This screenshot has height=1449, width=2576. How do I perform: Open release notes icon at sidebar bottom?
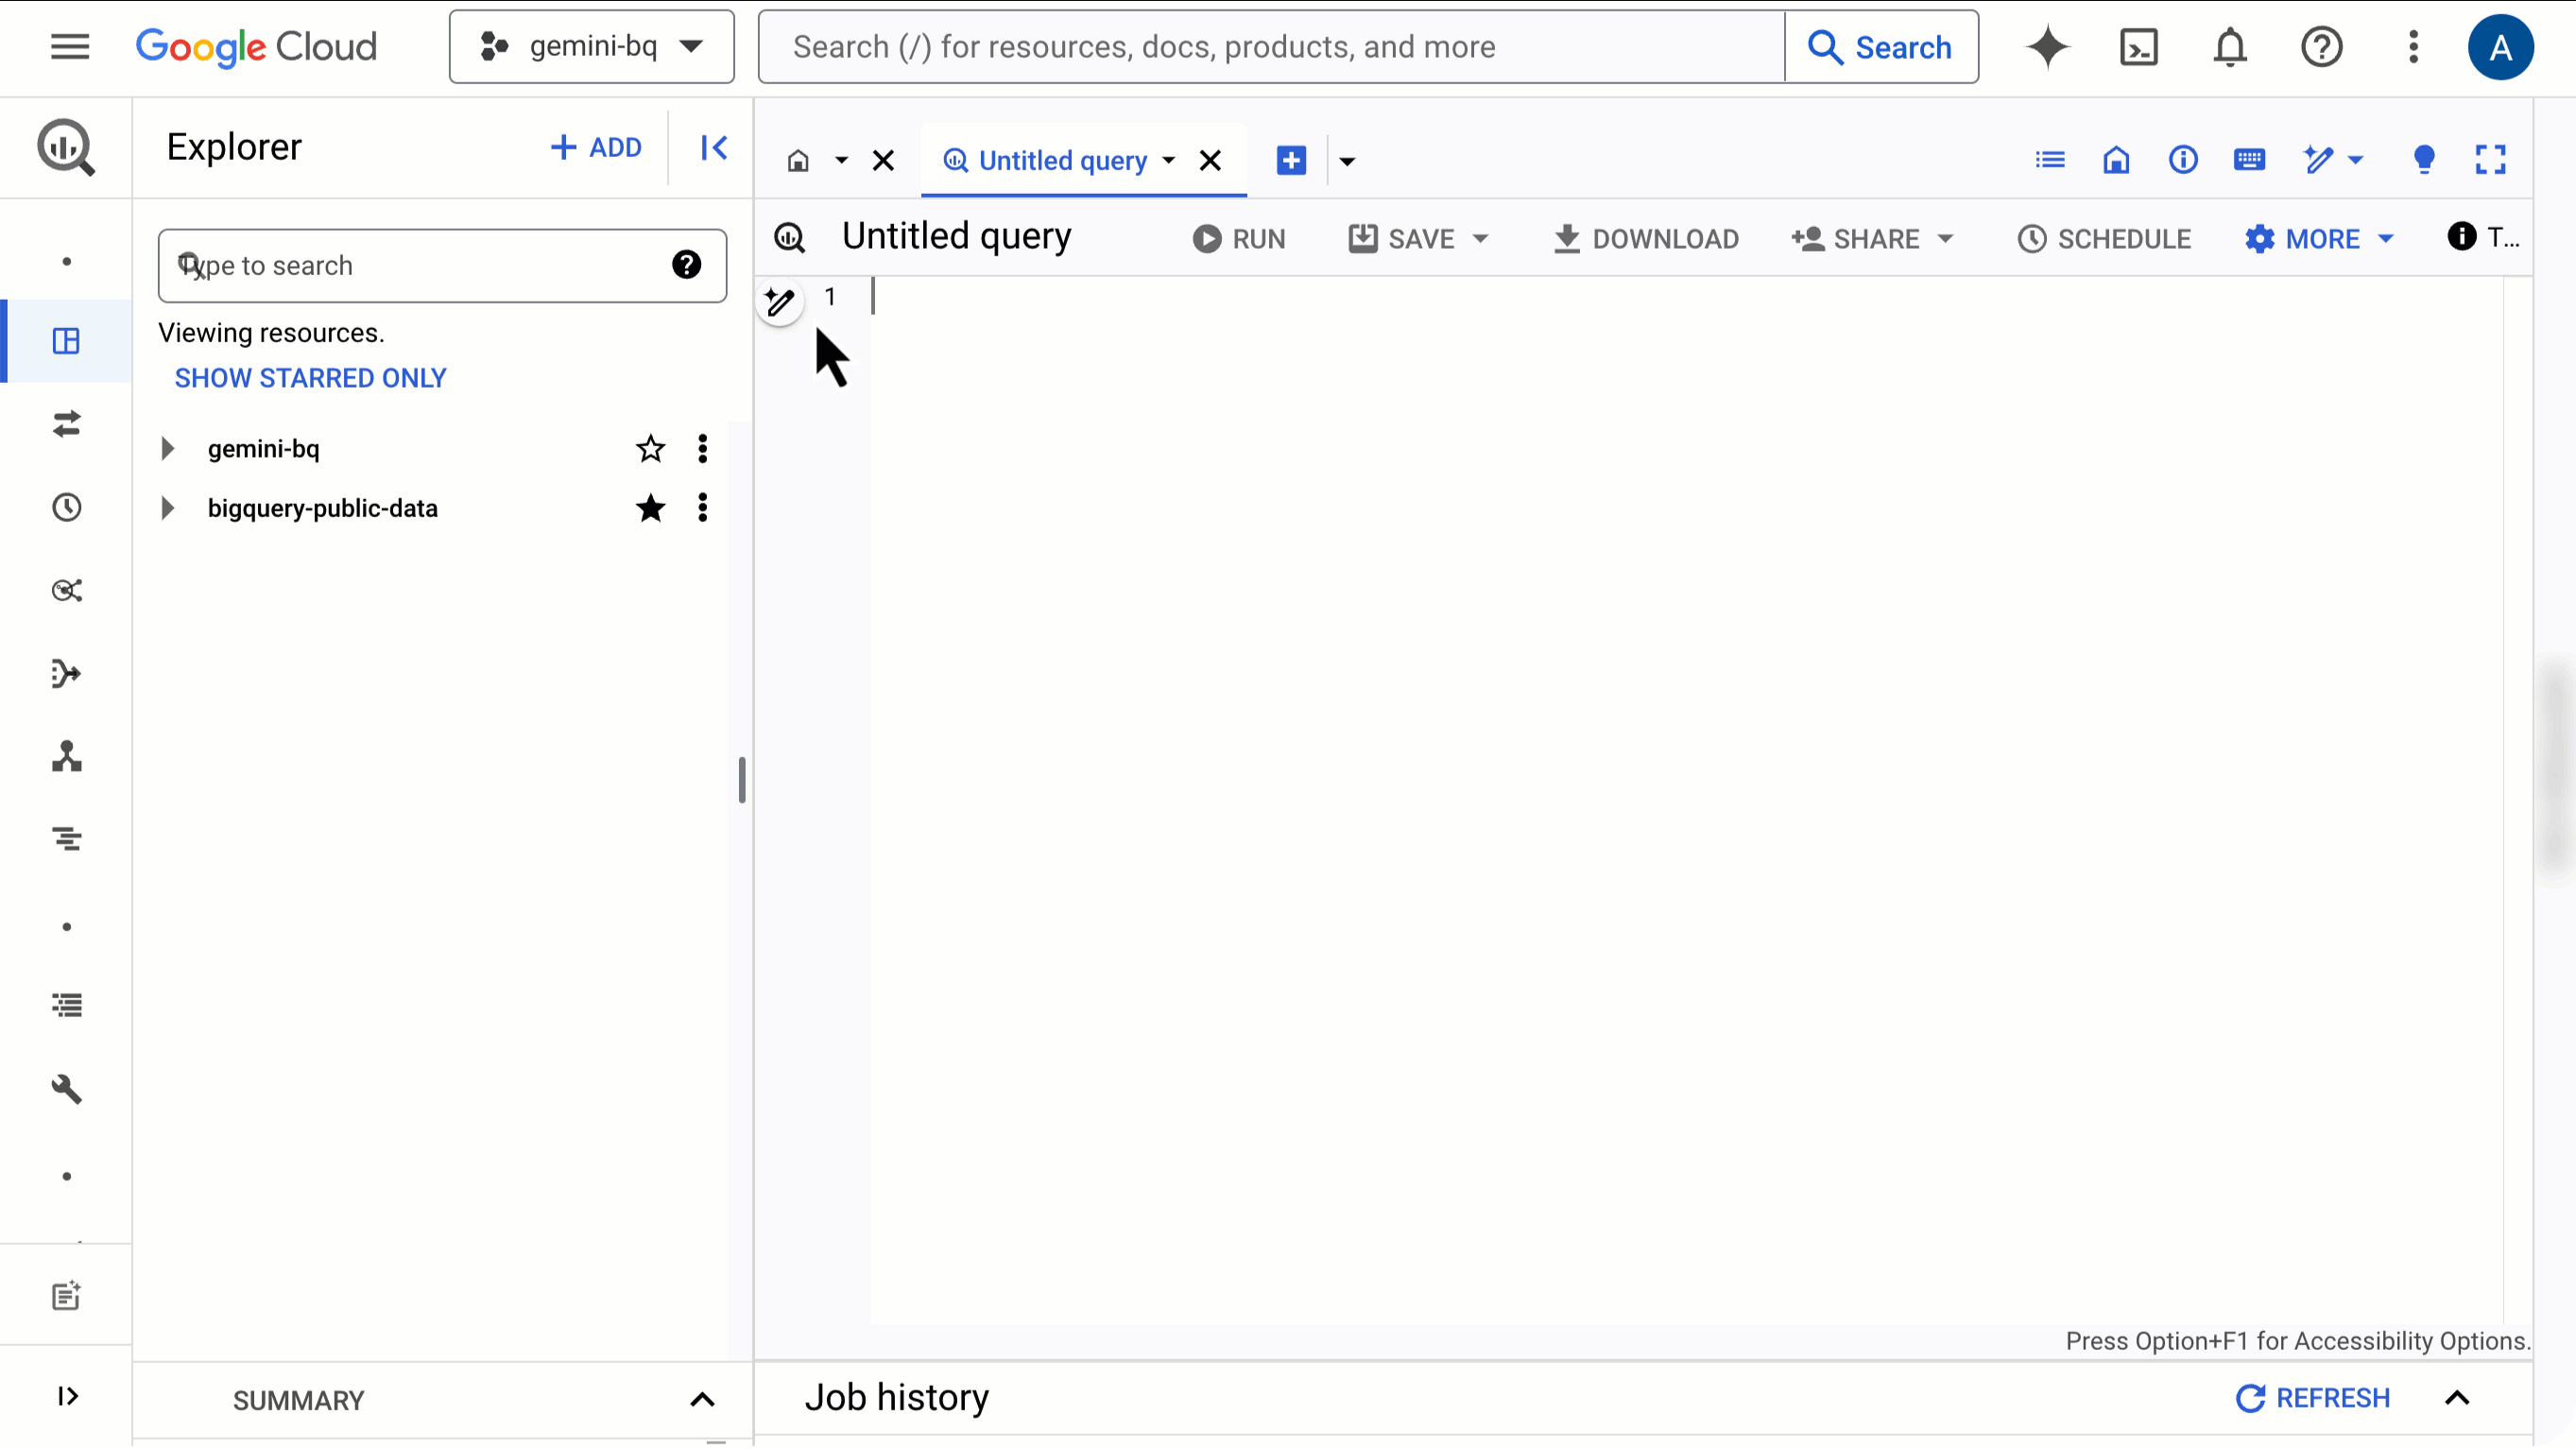tap(66, 1296)
